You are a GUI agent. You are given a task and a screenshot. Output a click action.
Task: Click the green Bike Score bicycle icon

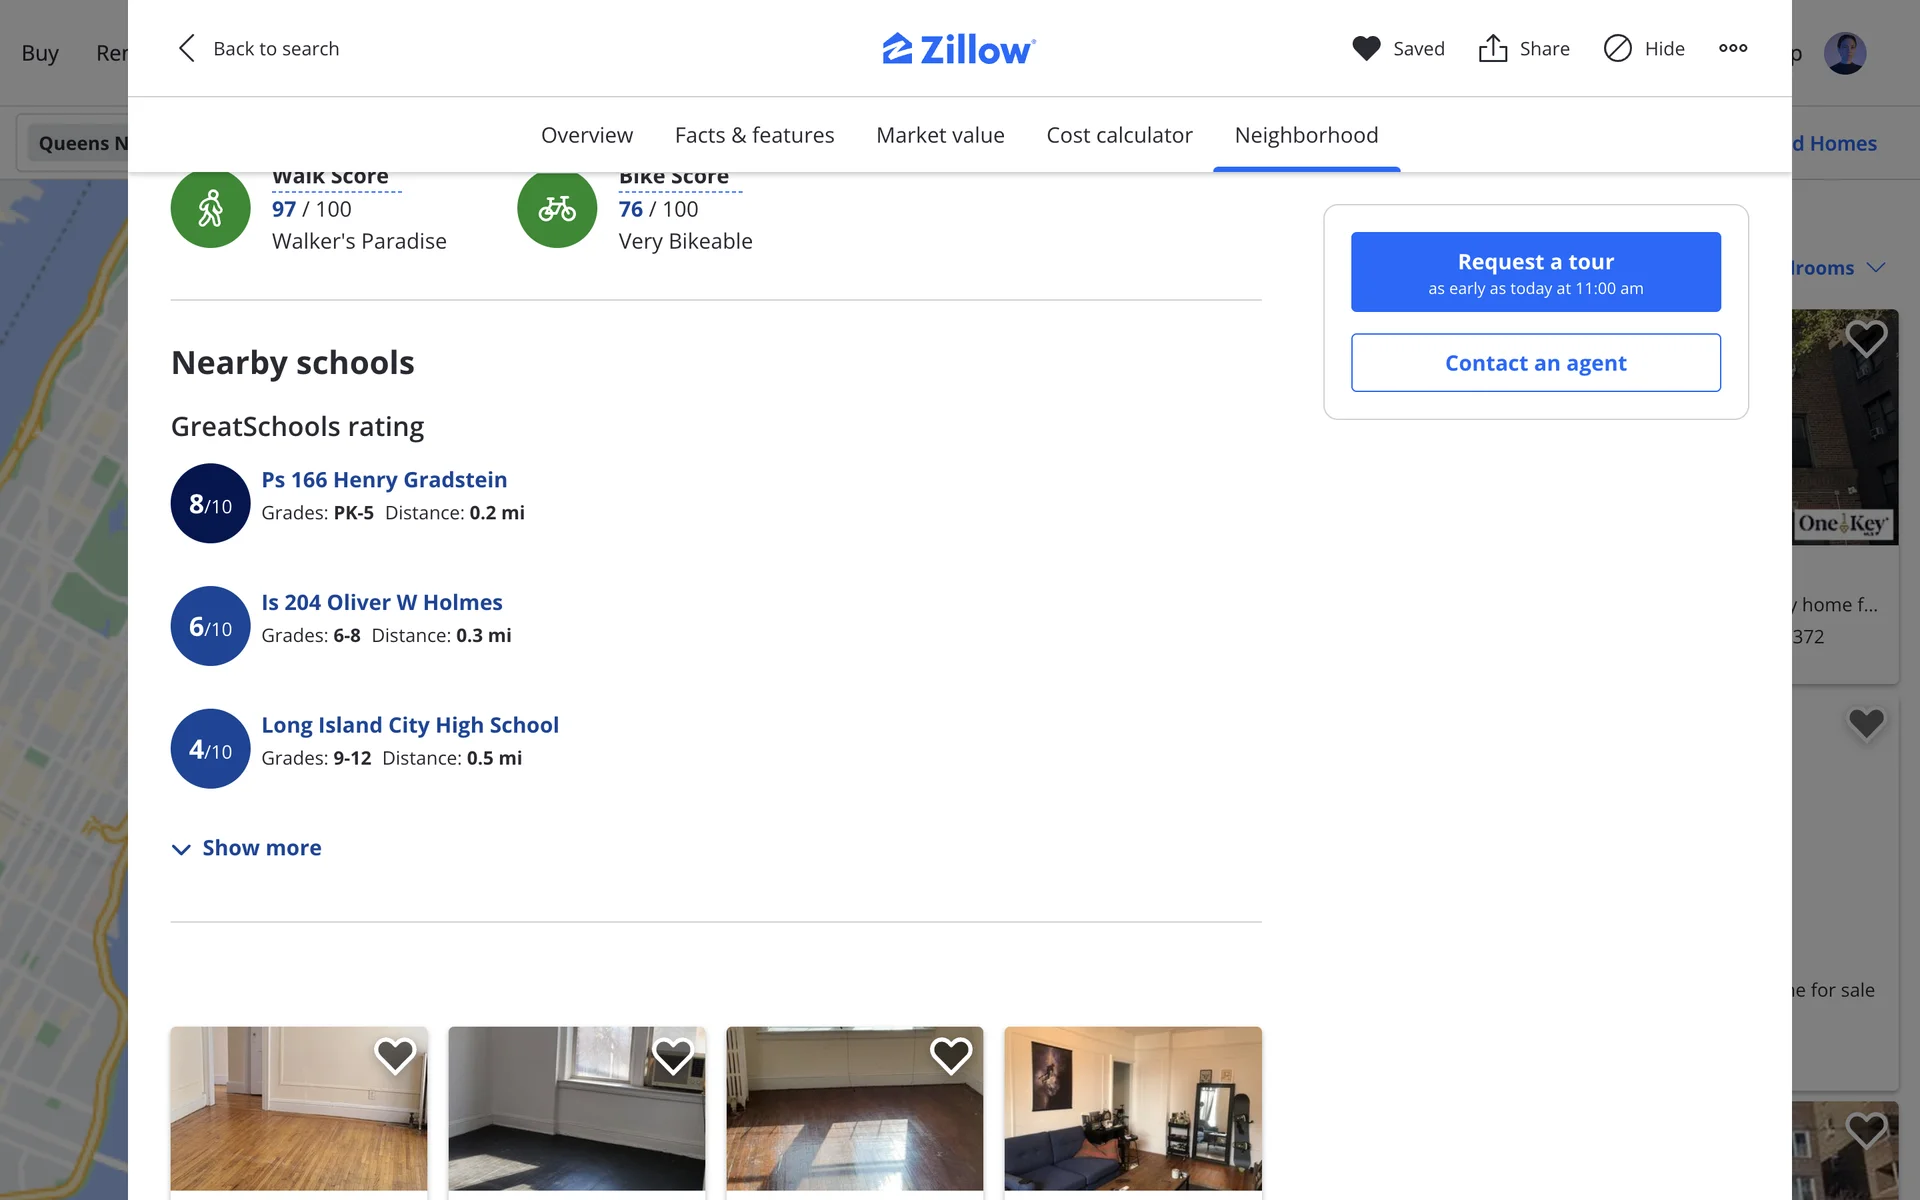pos(557,208)
